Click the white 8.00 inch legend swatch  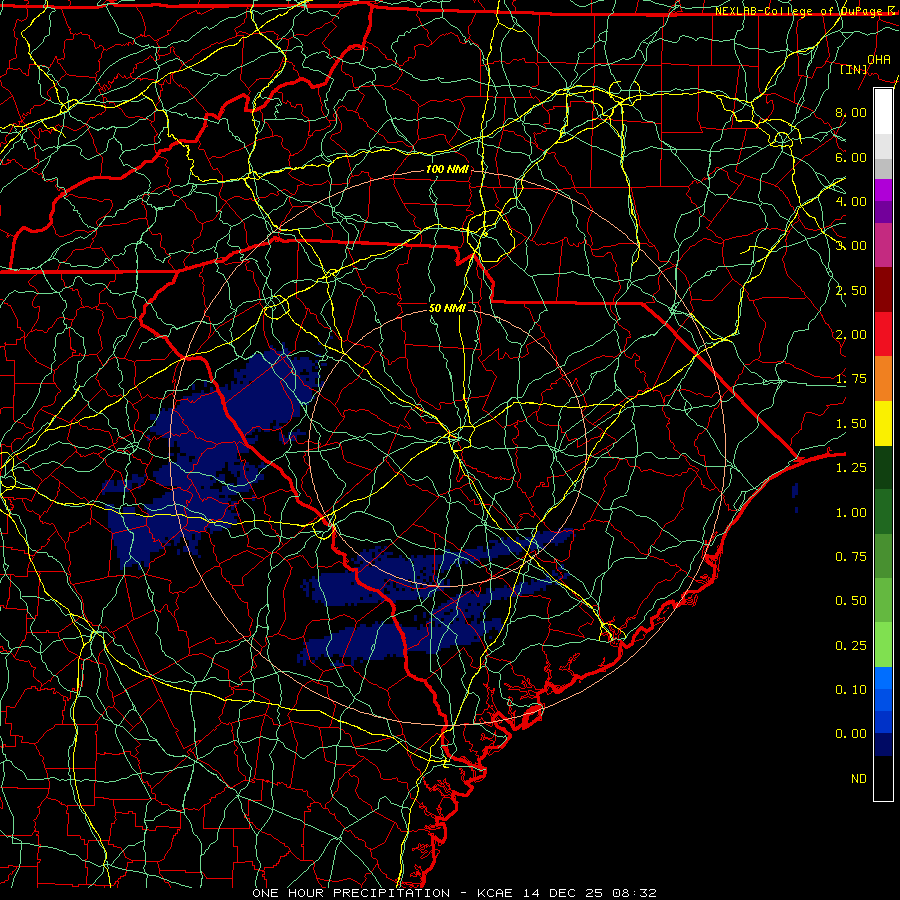point(883,112)
